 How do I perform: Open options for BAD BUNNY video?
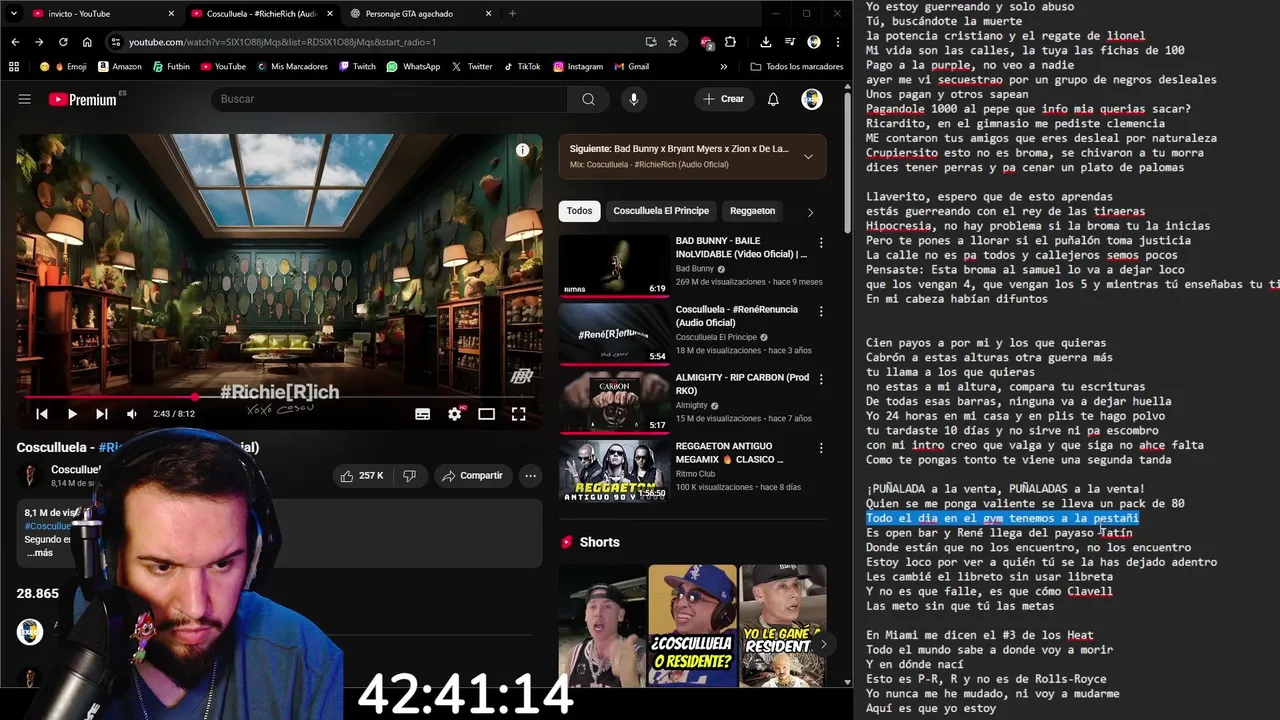821,243
